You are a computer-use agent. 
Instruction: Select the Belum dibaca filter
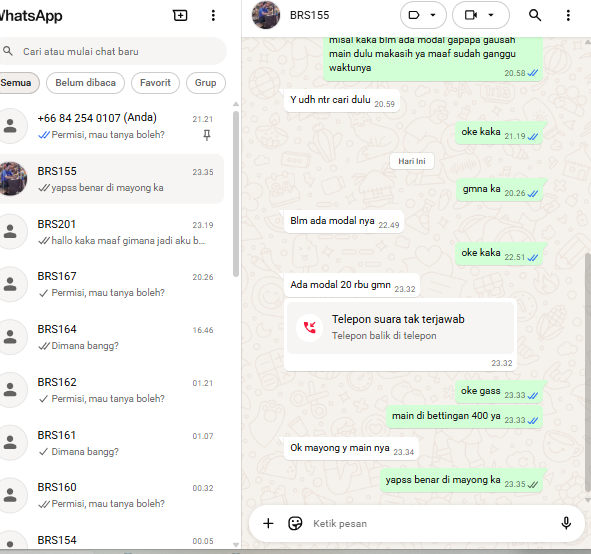pos(86,83)
